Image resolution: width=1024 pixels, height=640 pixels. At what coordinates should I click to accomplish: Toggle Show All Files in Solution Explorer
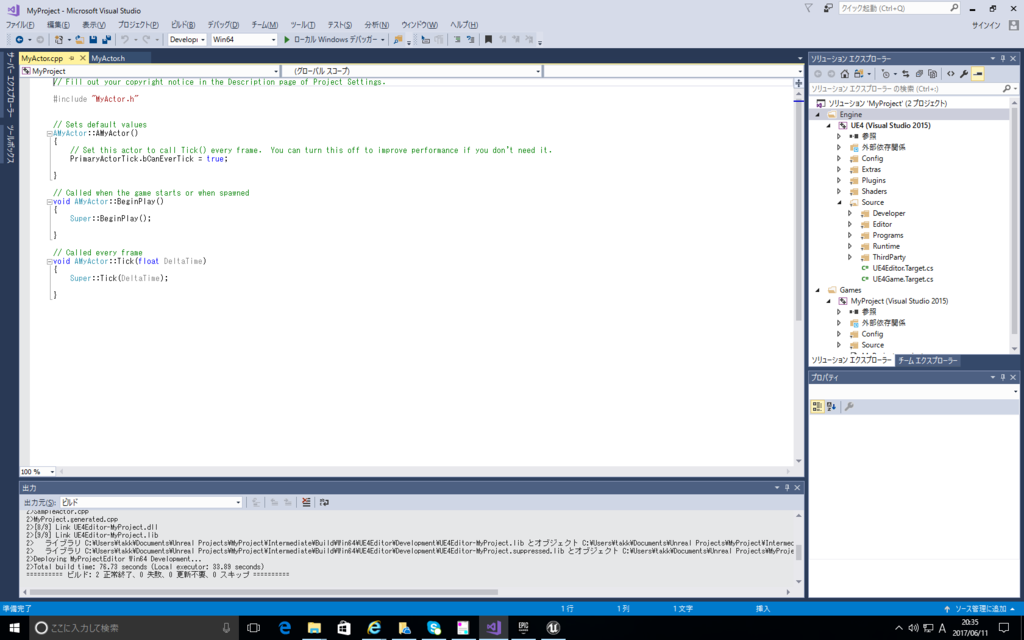tap(933, 74)
